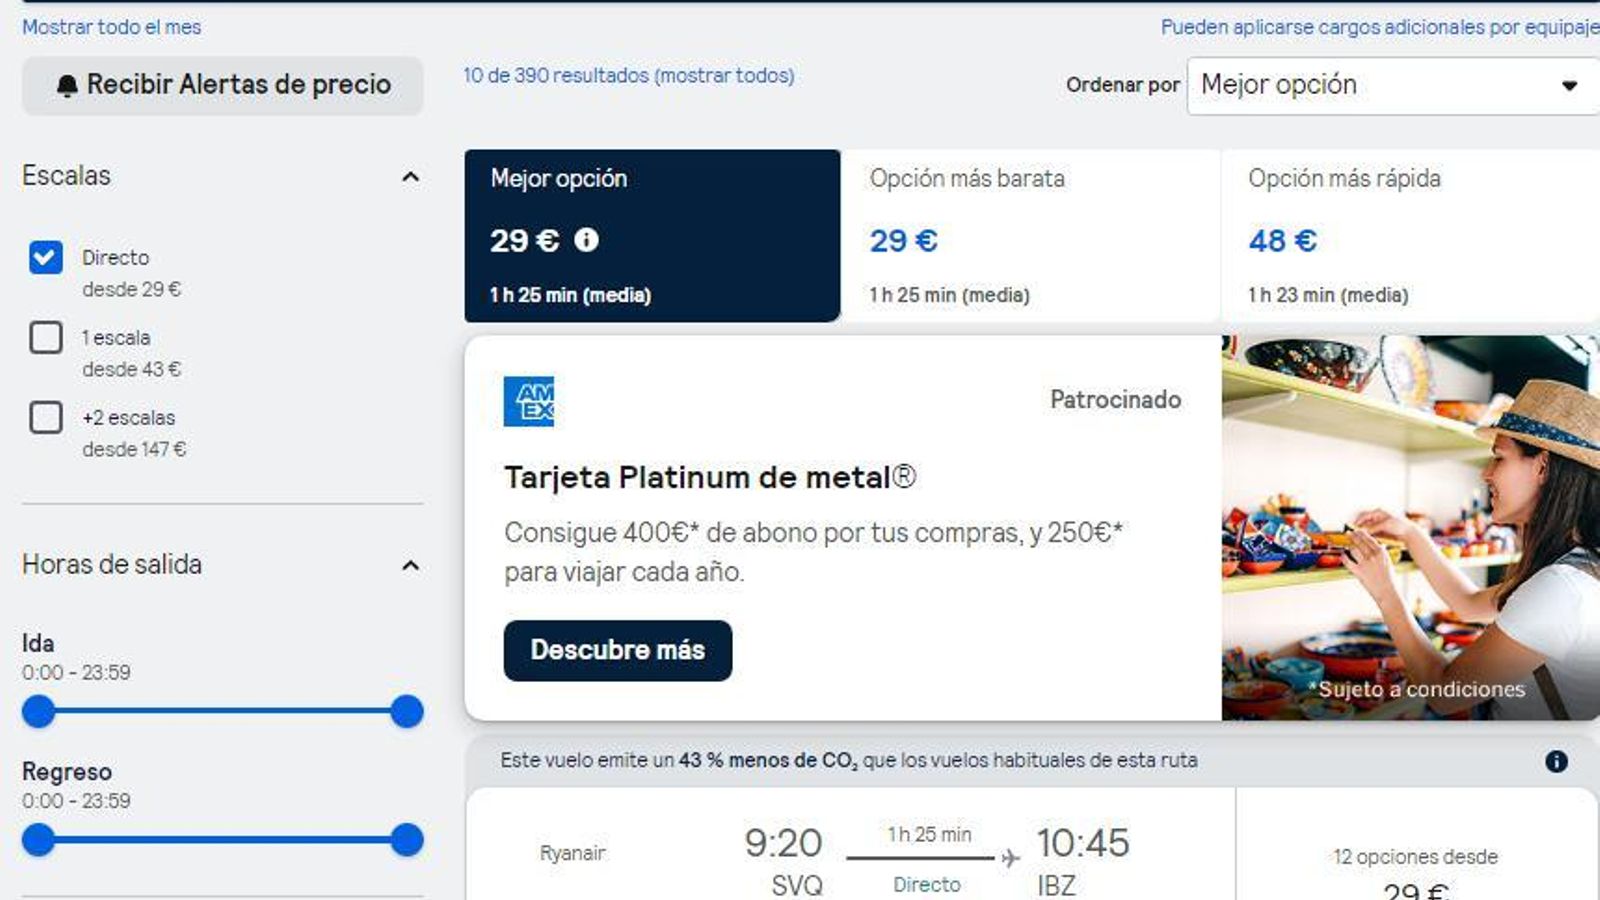Click the CO2 emissions info icon

[x=1557, y=761]
